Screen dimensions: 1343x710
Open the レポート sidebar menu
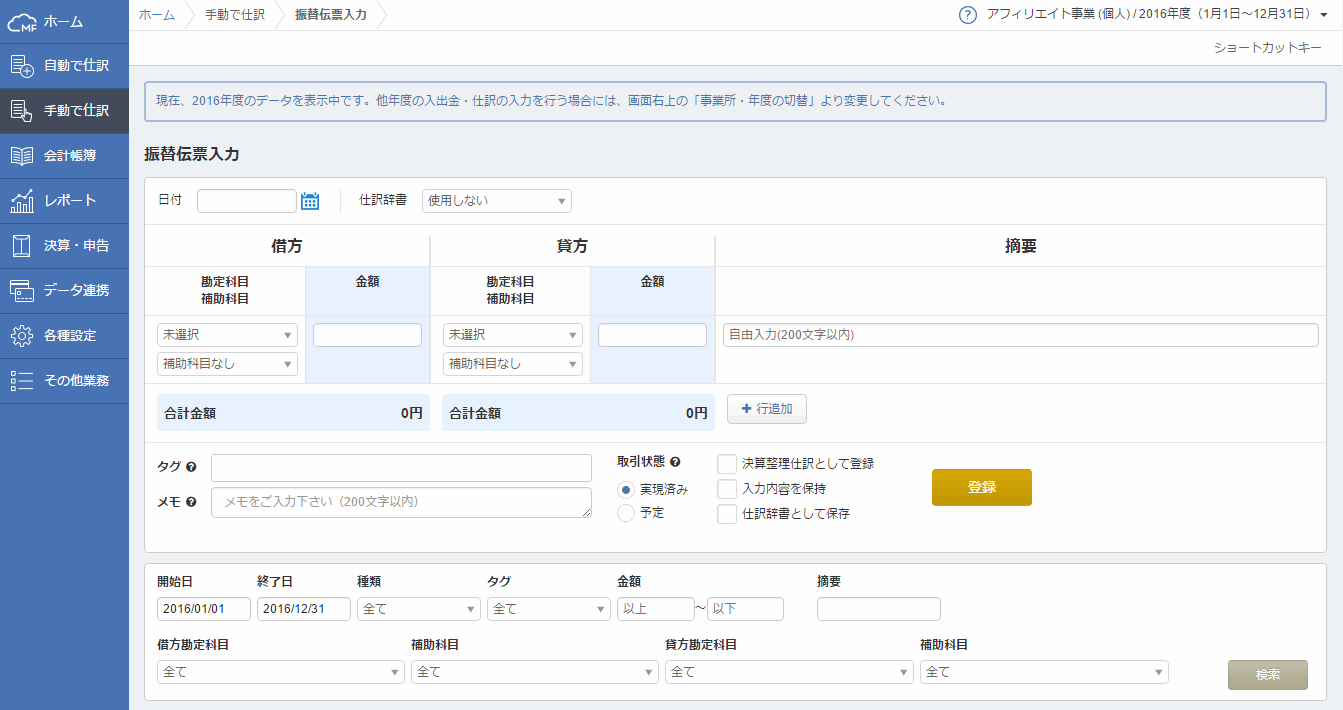pos(64,201)
